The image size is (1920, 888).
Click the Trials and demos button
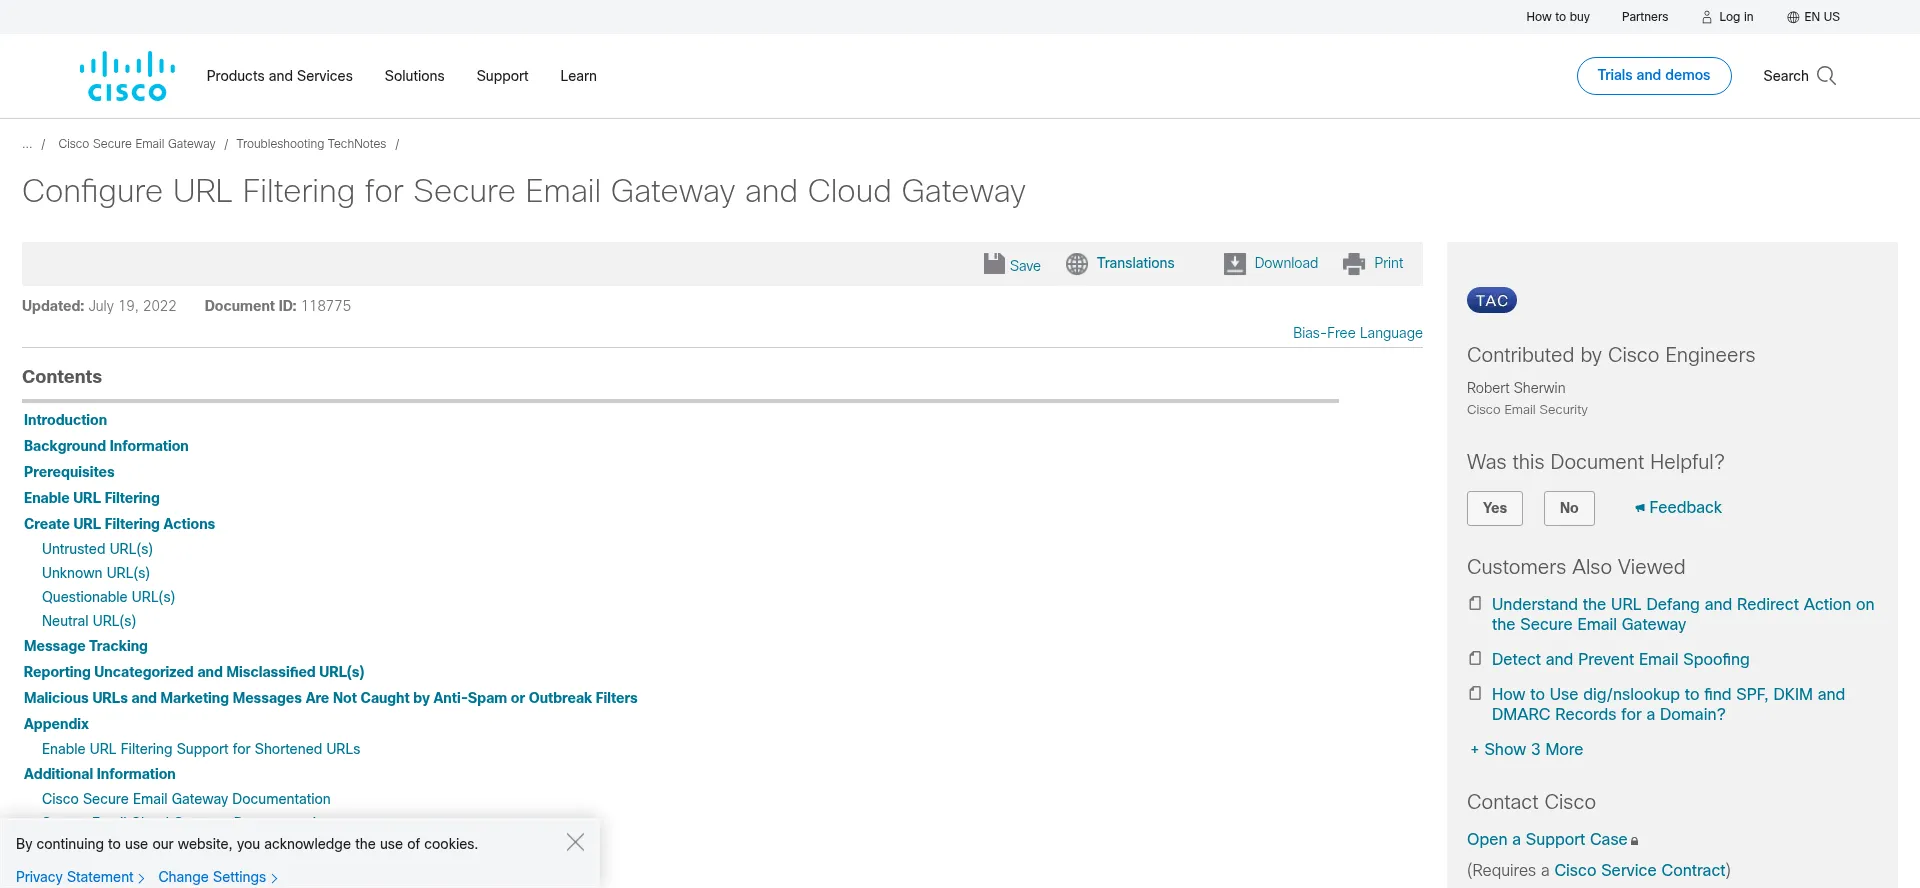tap(1654, 76)
